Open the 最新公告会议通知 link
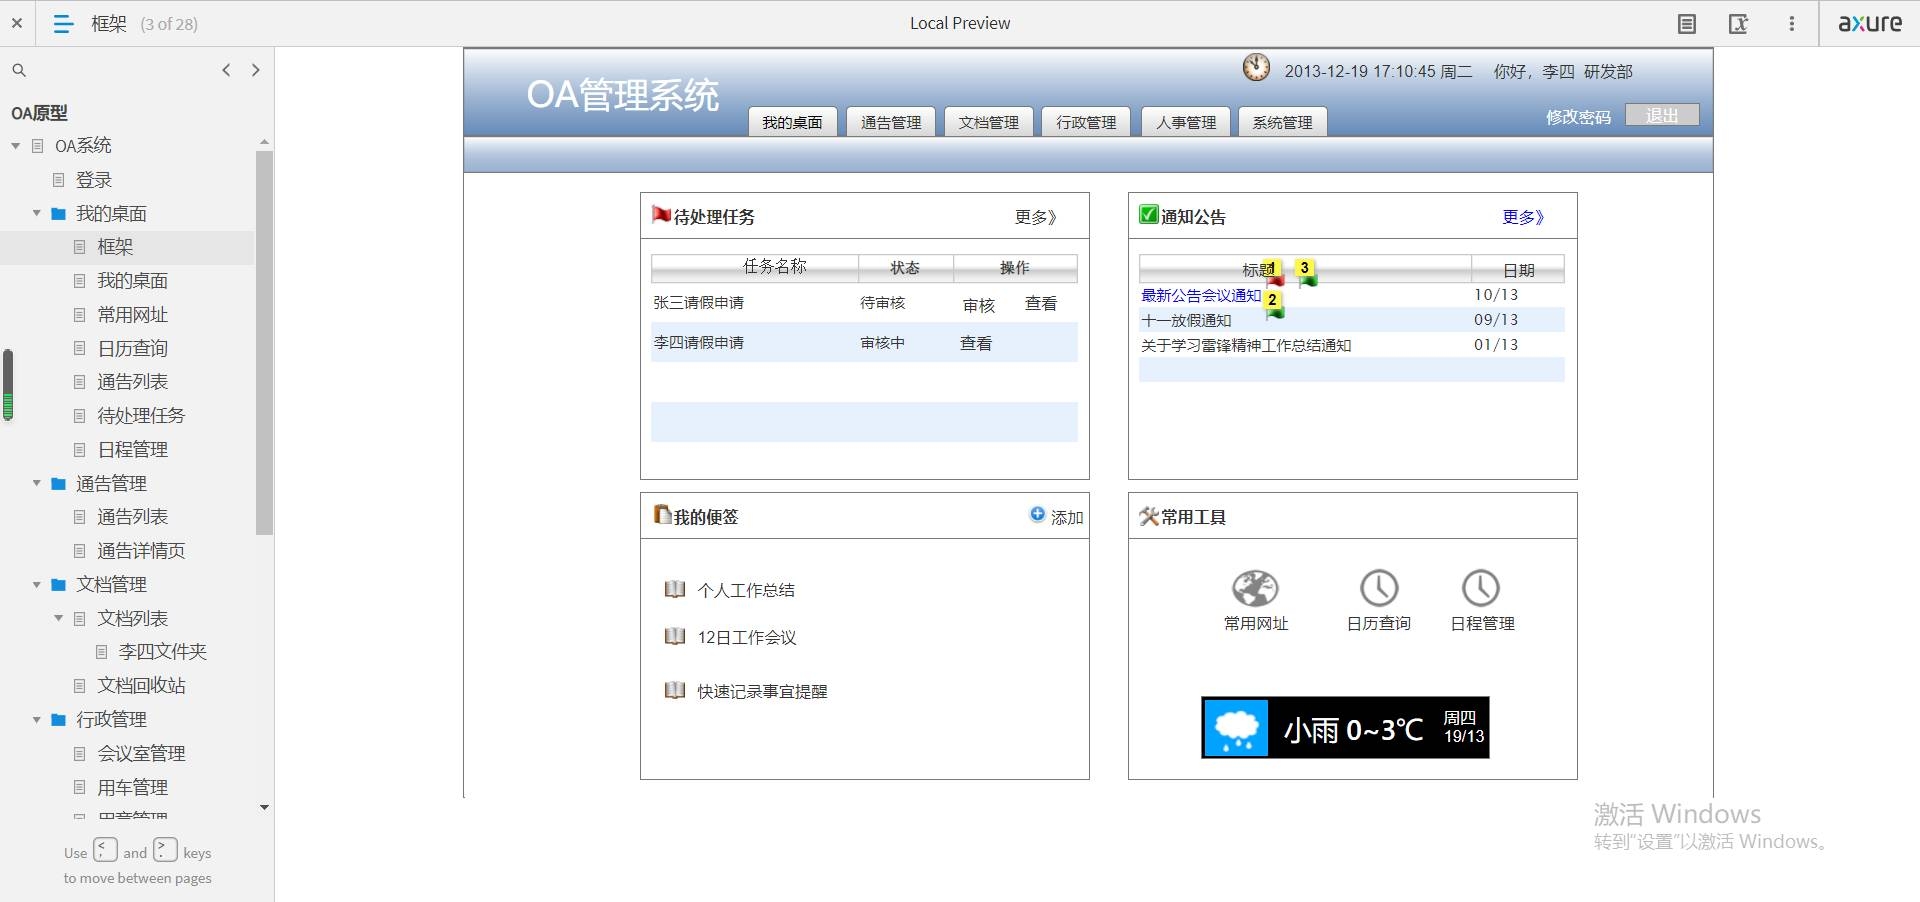1920x902 pixels. [x=1201, y=296]
